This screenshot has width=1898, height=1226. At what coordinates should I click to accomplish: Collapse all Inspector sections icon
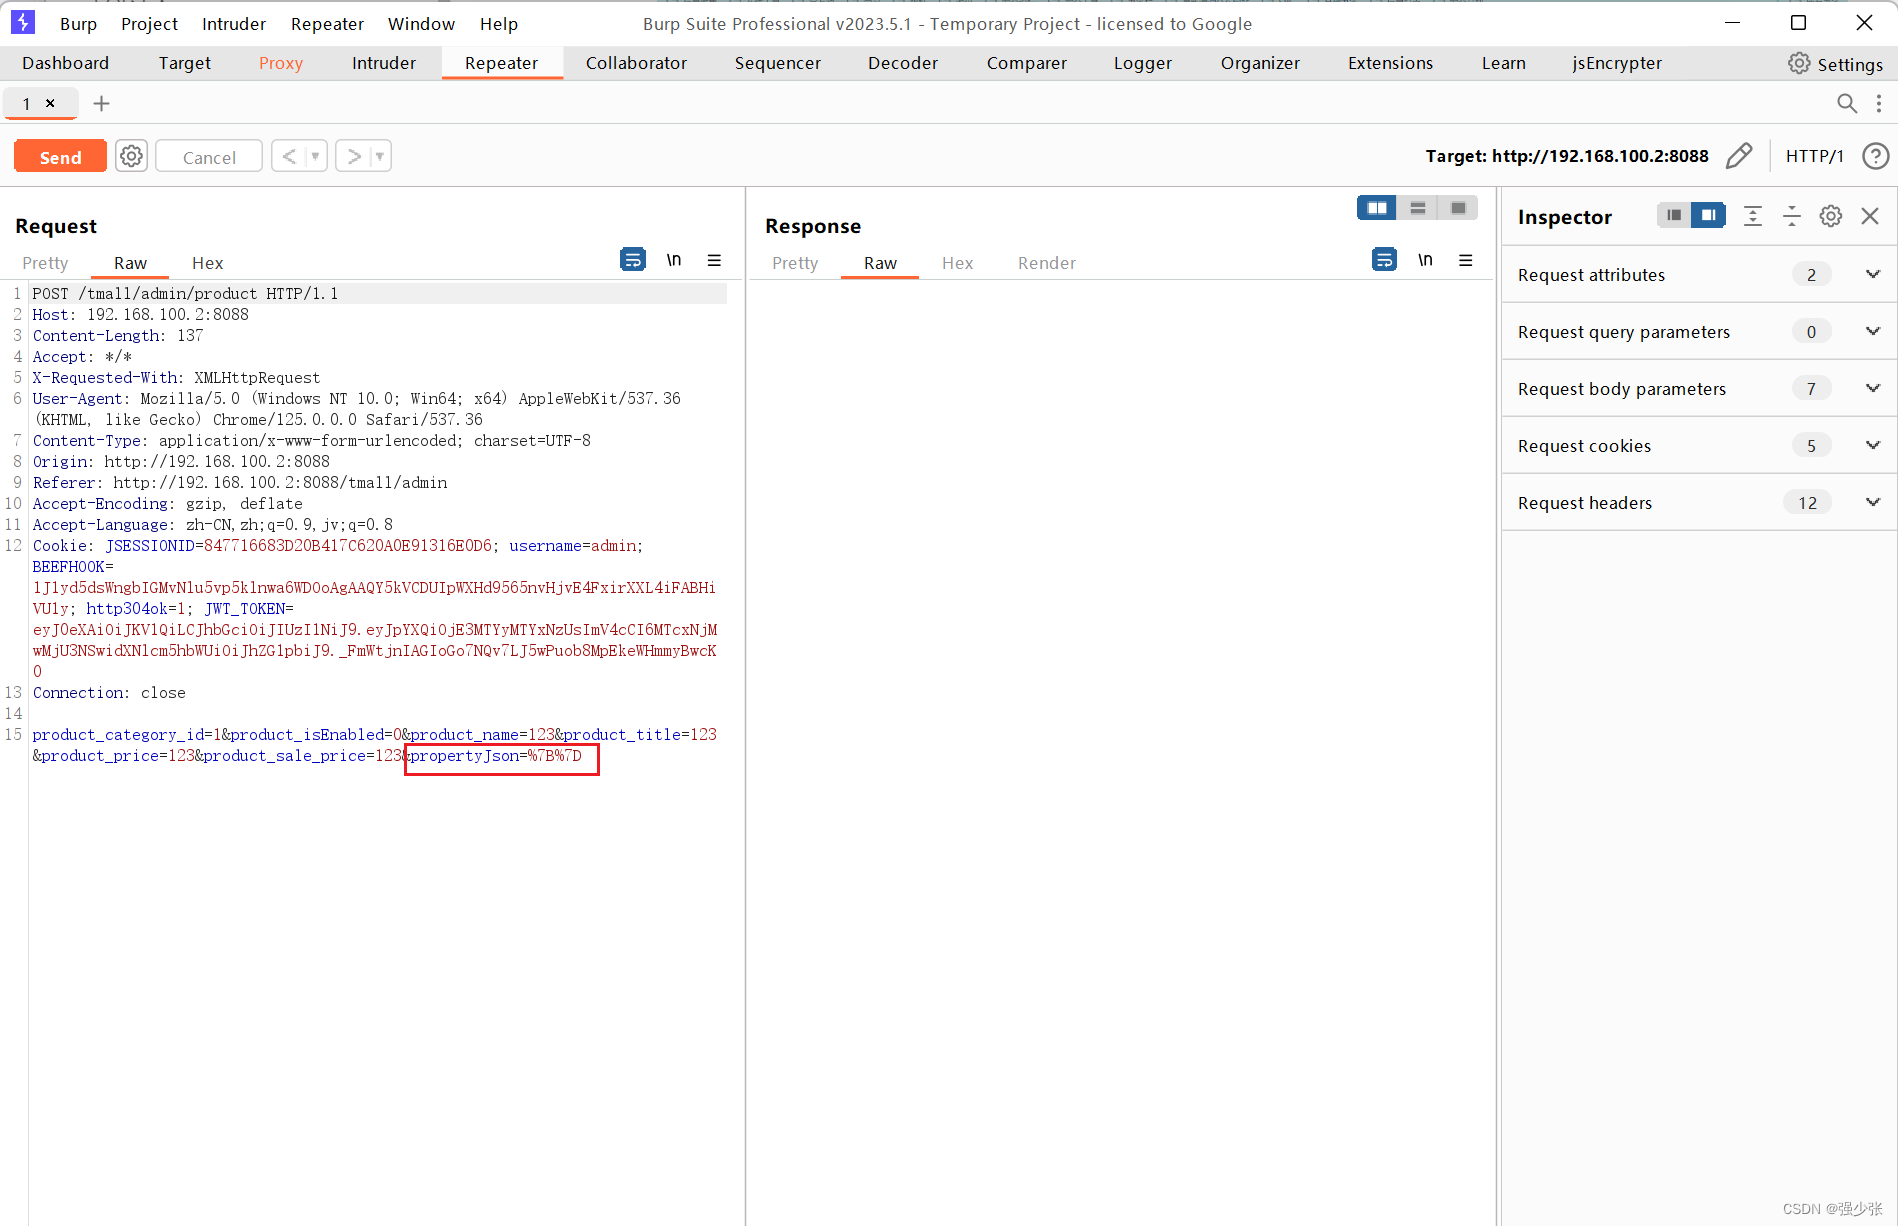coord(1791,216)
